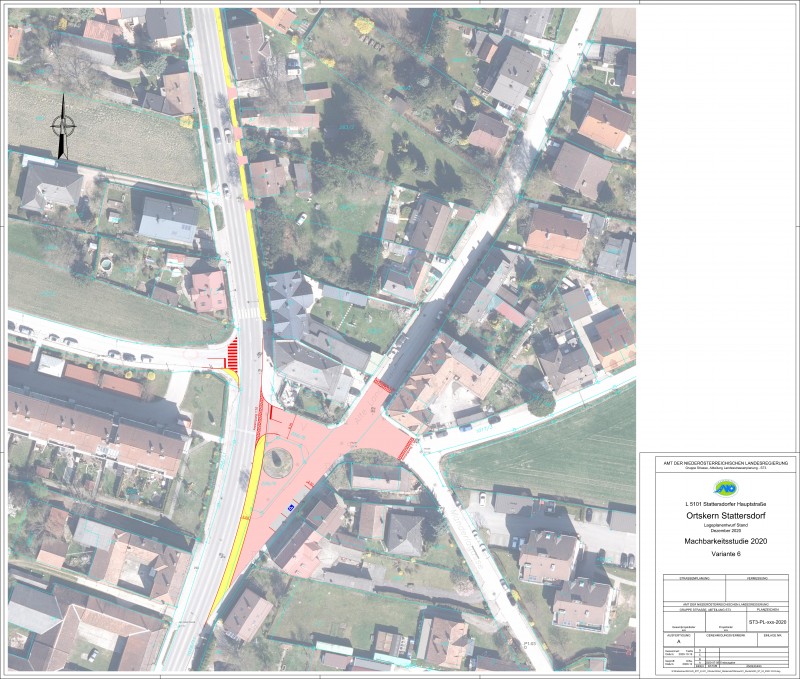Image resolution: width=800 pixels, height=679 pixels.
Task: Click the NÖ state logo in title block
Action: click(x=724, y=488)
